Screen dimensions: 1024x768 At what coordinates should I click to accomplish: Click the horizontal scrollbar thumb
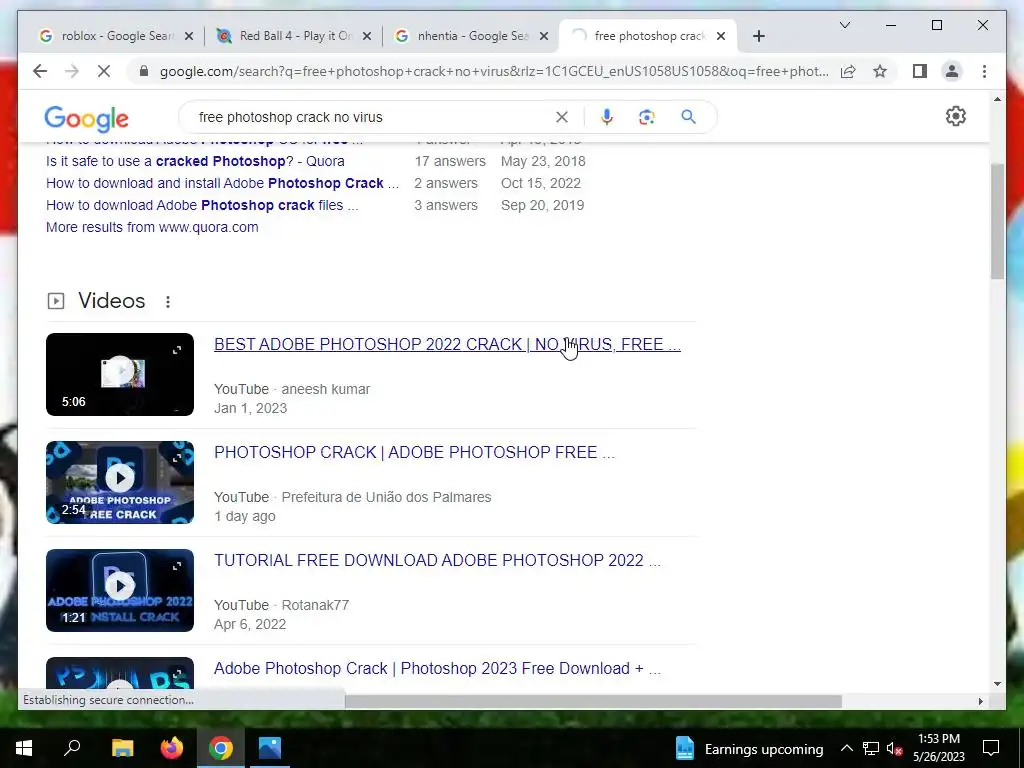point(593,701)
